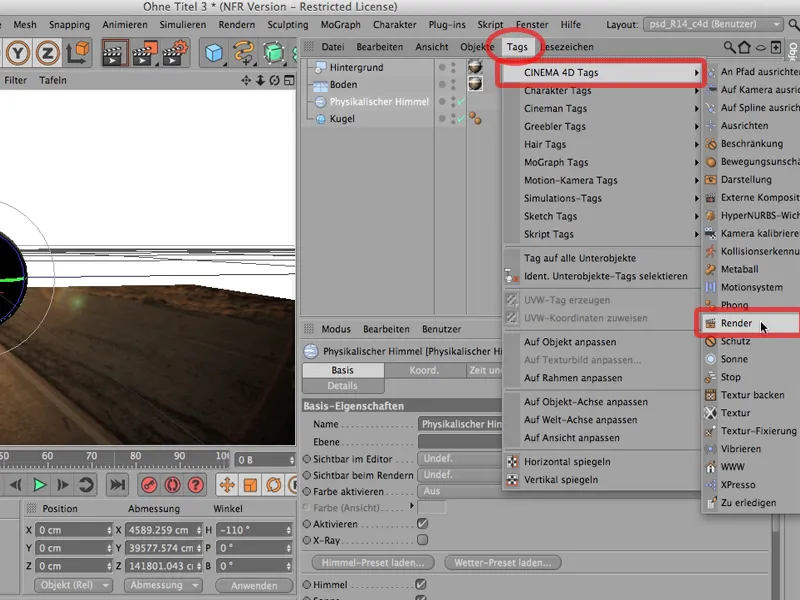
Task: Toggle the X-Ray checkbox
Action: [x=422, y=540]
